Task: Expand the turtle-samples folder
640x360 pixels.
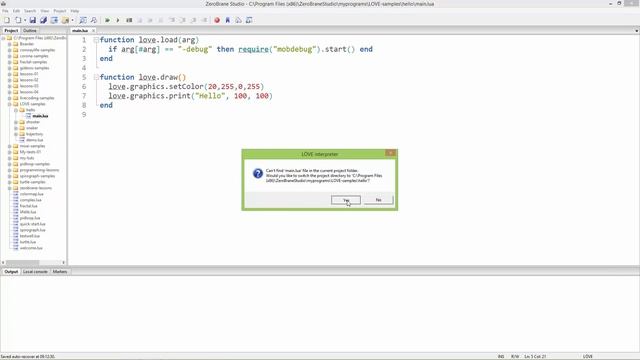Action: point(9,182)
